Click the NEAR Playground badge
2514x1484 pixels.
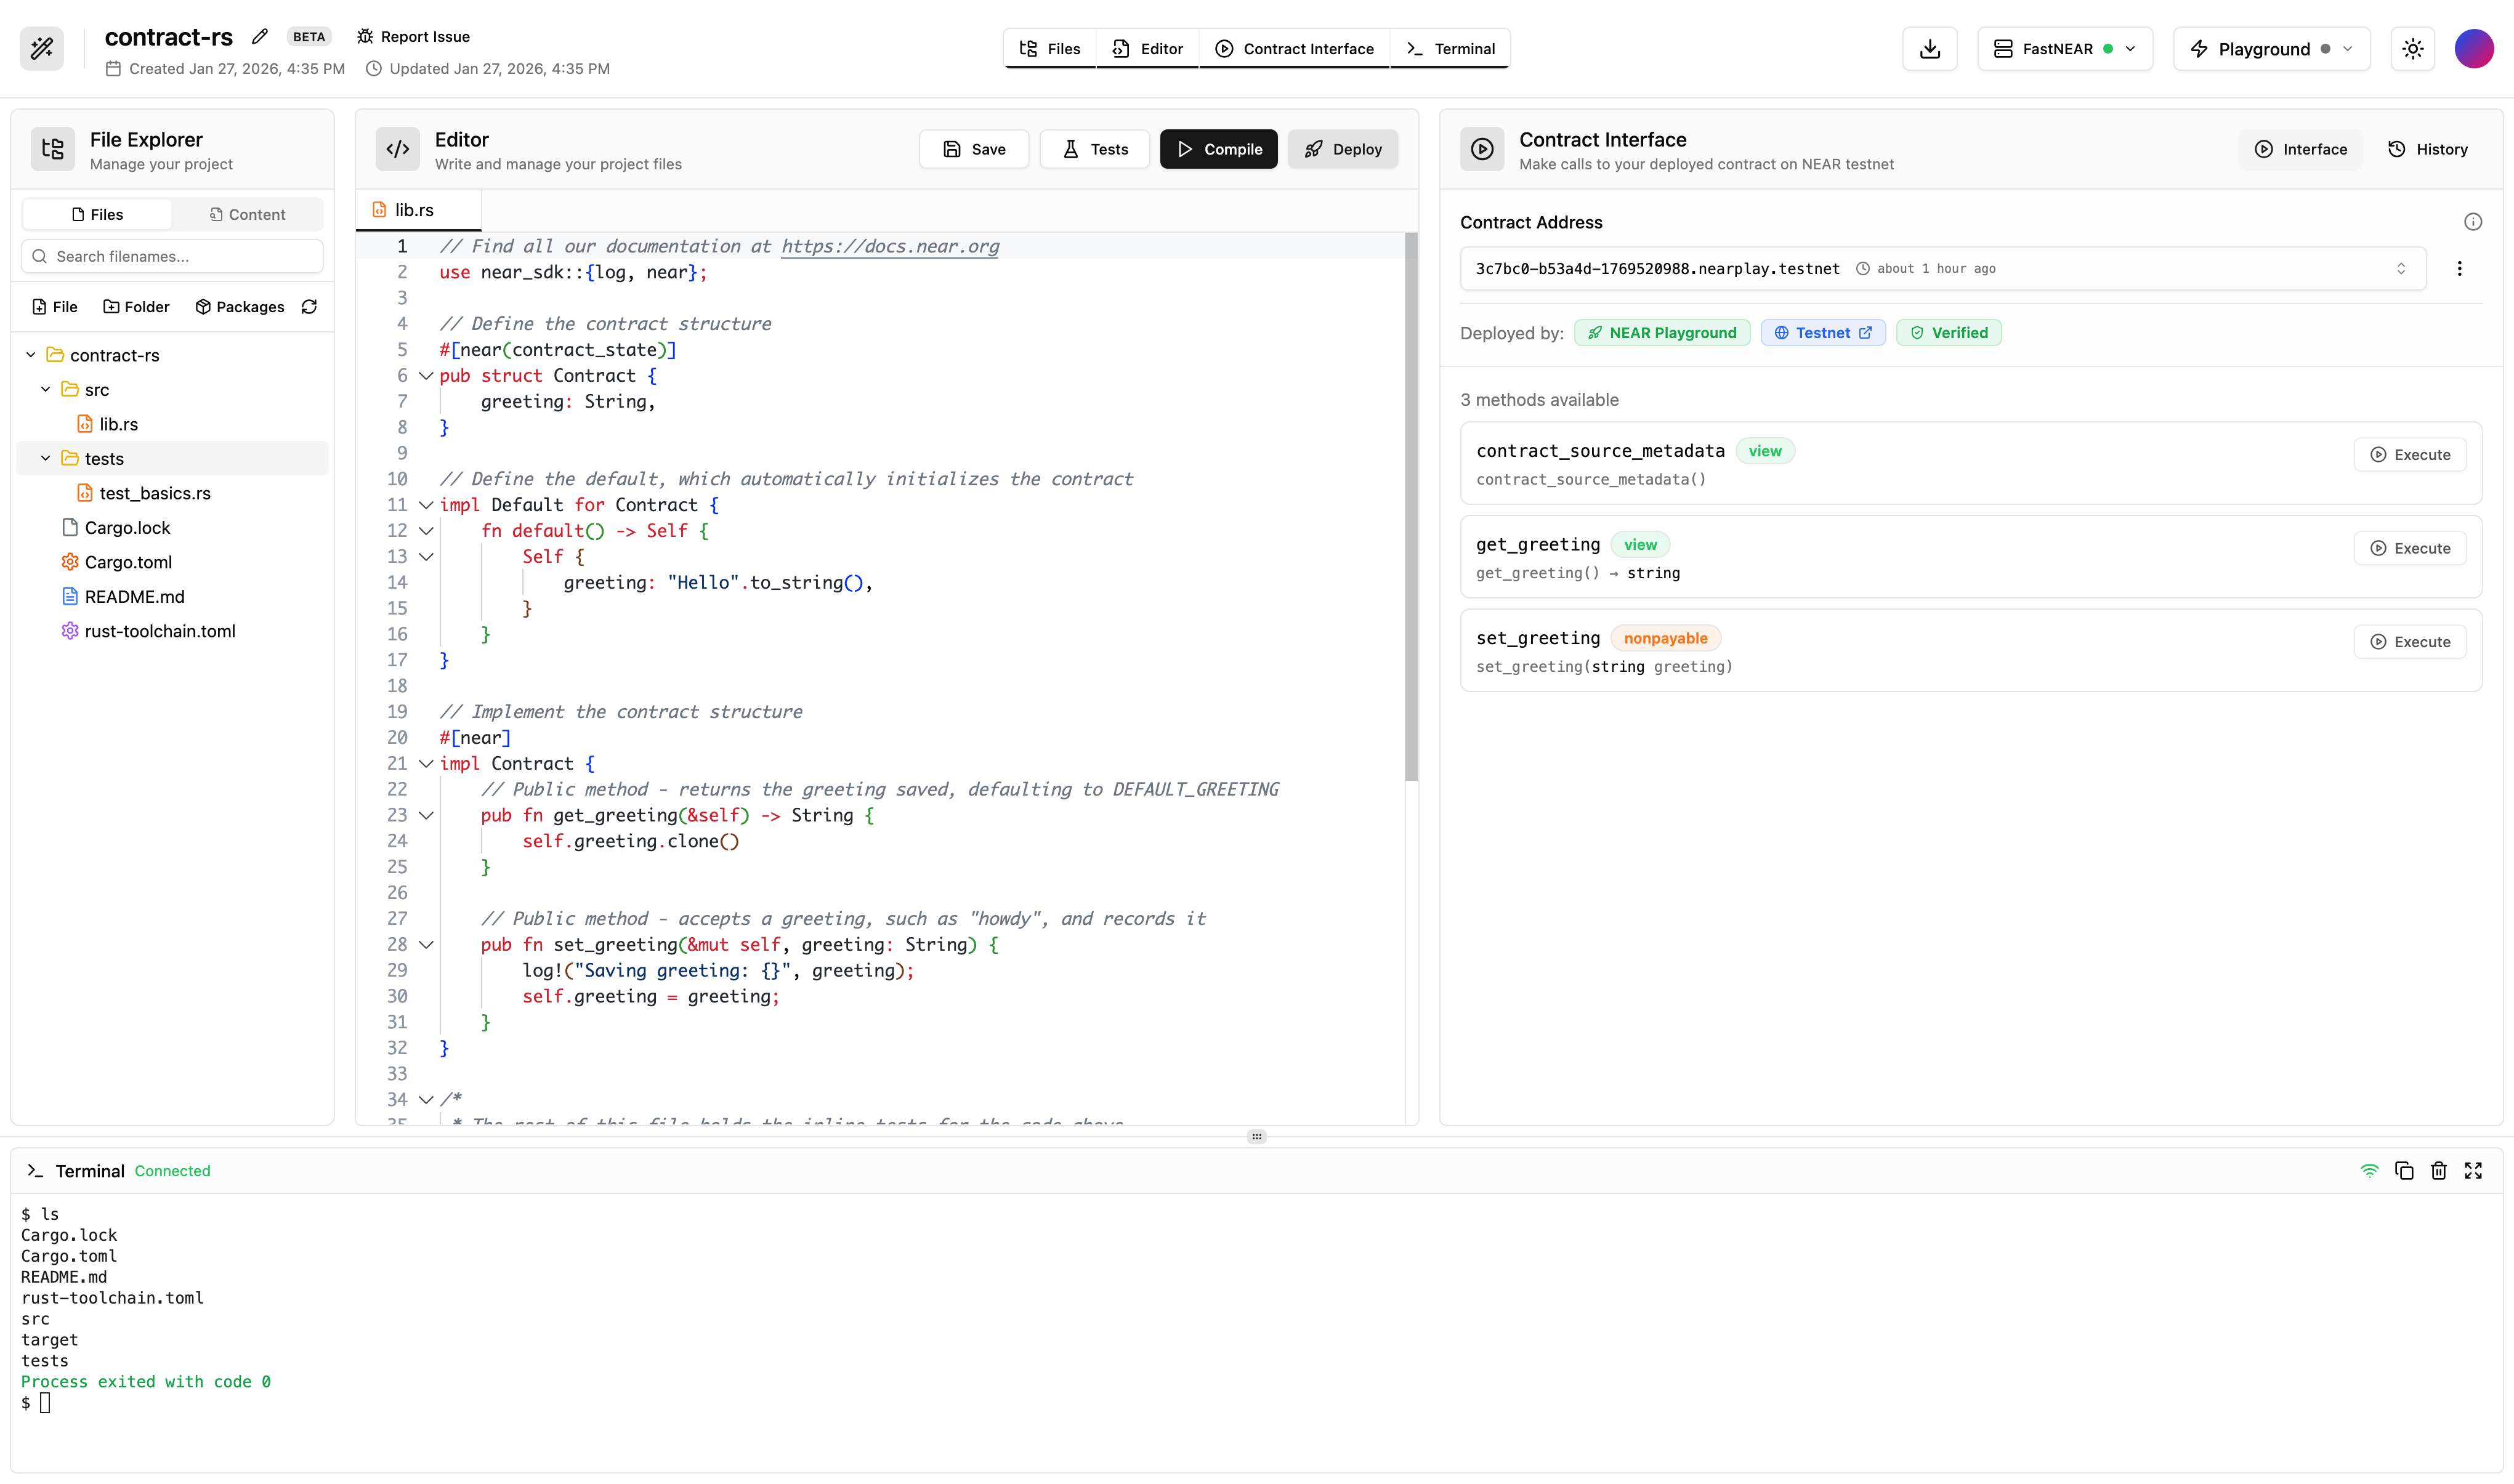click(1662, 333)
